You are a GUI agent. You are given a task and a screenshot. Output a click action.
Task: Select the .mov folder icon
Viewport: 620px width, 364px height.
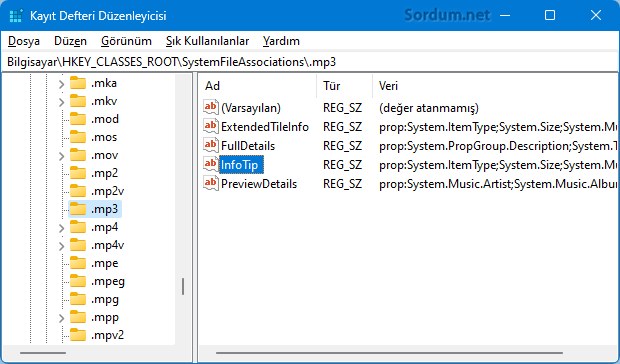click(78, 155)
